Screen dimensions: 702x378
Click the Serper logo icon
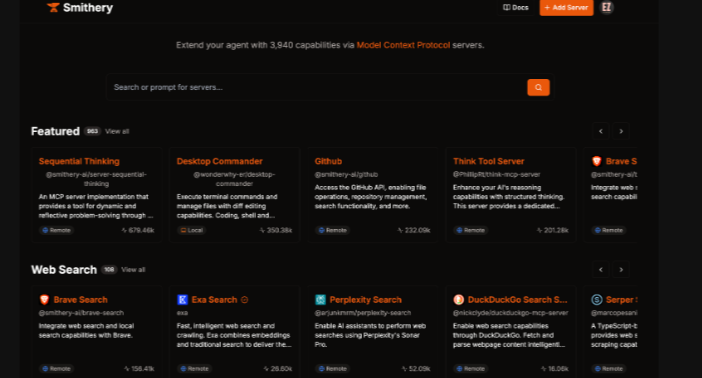tap(597, 300)
